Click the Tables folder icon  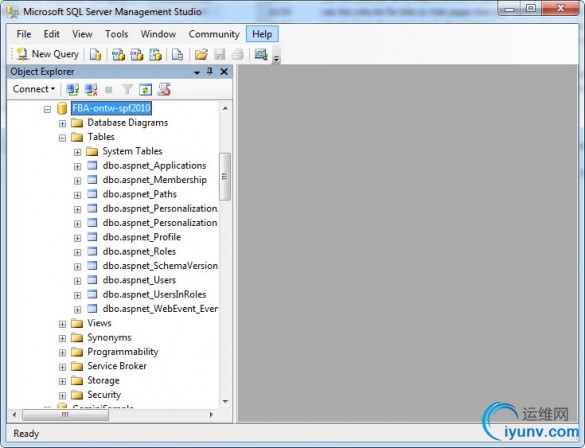click(x=77, y=137)
